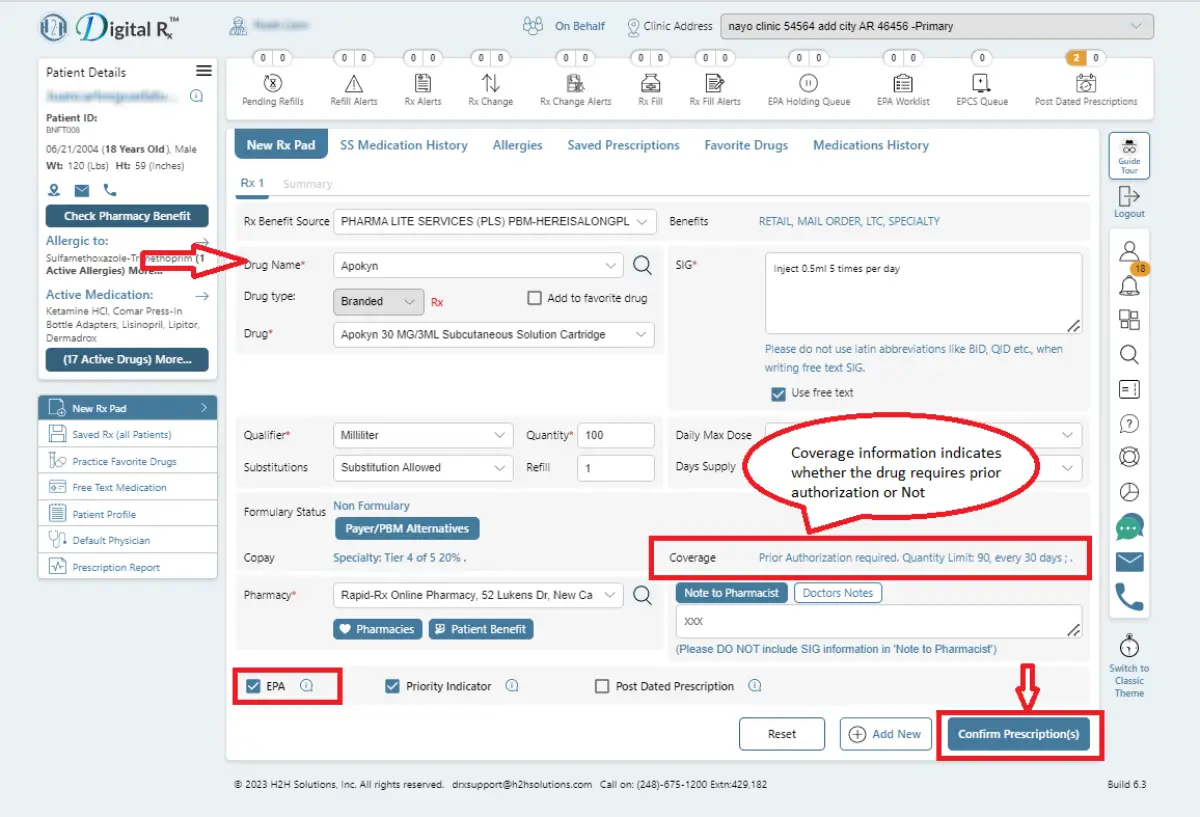The height and width of the screenshot is (817, 1200).
Task: Open EPA Holding Queue icon
Action: [809, 83]
